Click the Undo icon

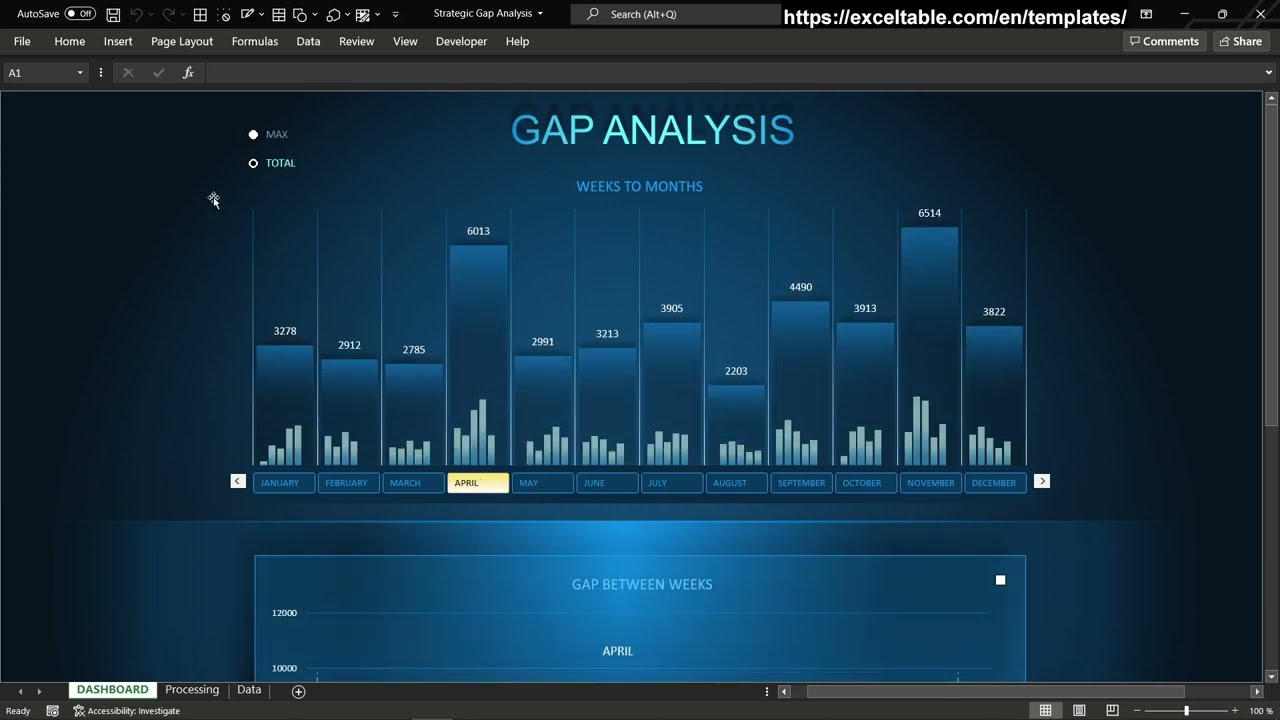pos(137,15)
